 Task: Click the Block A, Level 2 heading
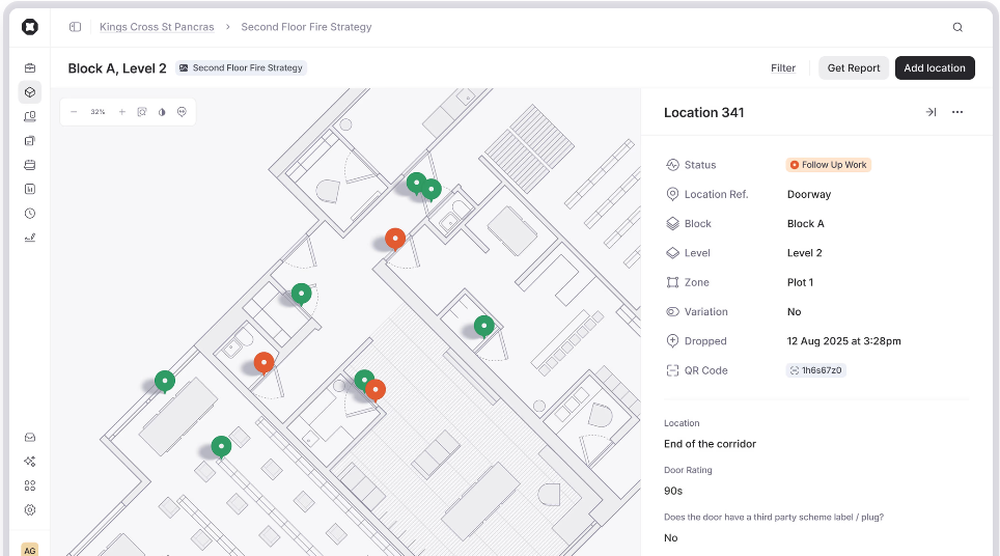click(117, 68)
